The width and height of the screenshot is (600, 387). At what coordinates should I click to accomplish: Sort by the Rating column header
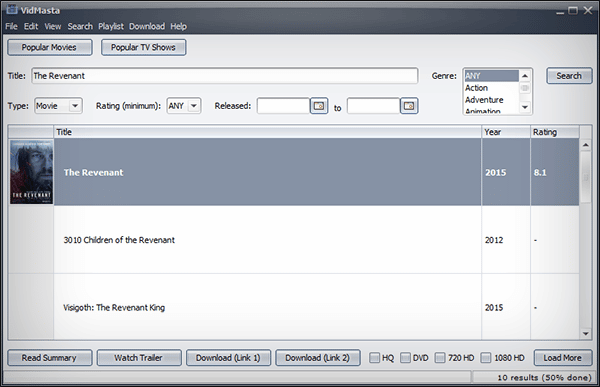click(x=555, y=132)
